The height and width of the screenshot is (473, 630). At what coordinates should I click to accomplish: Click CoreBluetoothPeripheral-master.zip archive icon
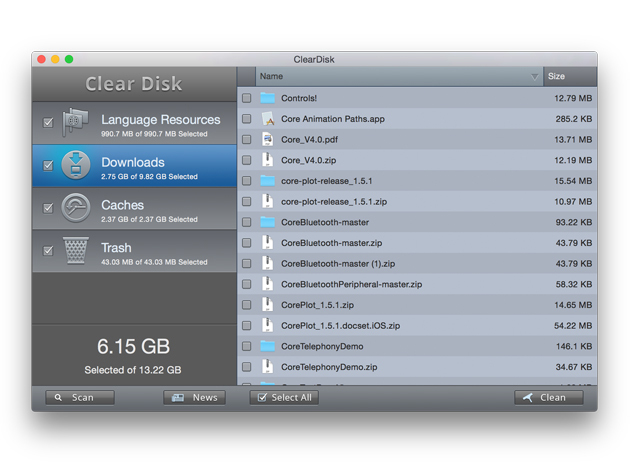[267, 284]
